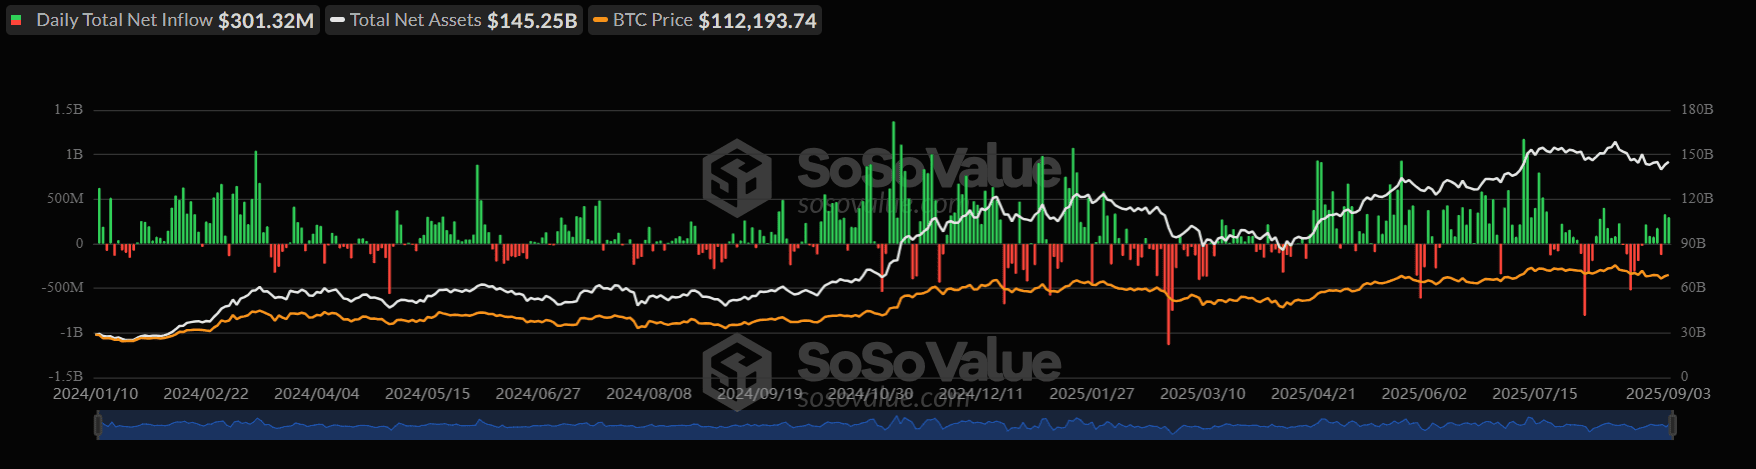The height and width of the screenshot is (469, 1756).
Task: Click the green-red Daily Net Inflow legend icon
Action: coord(17,20)
